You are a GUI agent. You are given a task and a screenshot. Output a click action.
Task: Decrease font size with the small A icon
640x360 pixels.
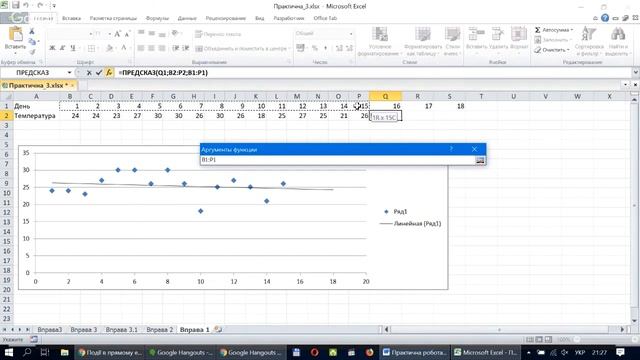click(127, 34)
